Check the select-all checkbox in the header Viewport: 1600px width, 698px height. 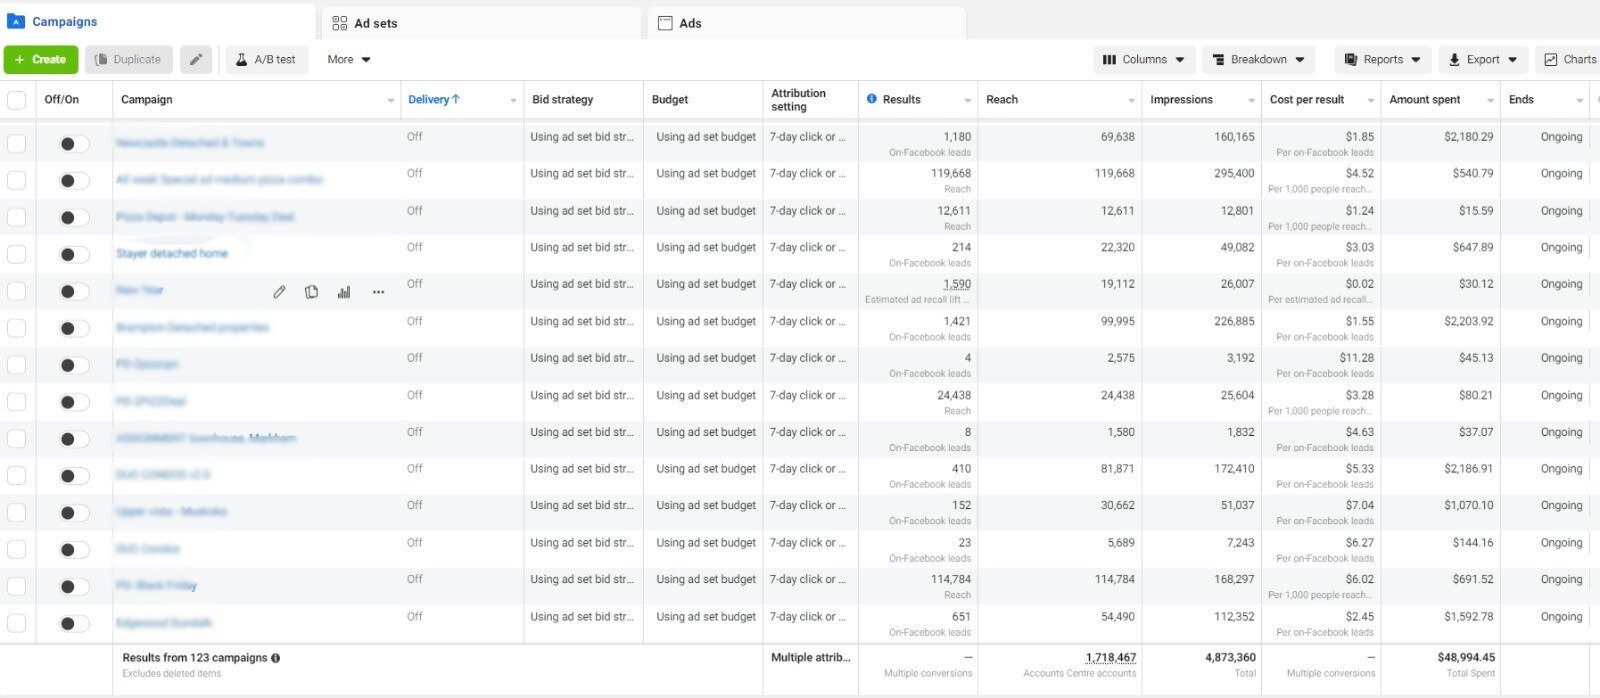click(17, 100)
